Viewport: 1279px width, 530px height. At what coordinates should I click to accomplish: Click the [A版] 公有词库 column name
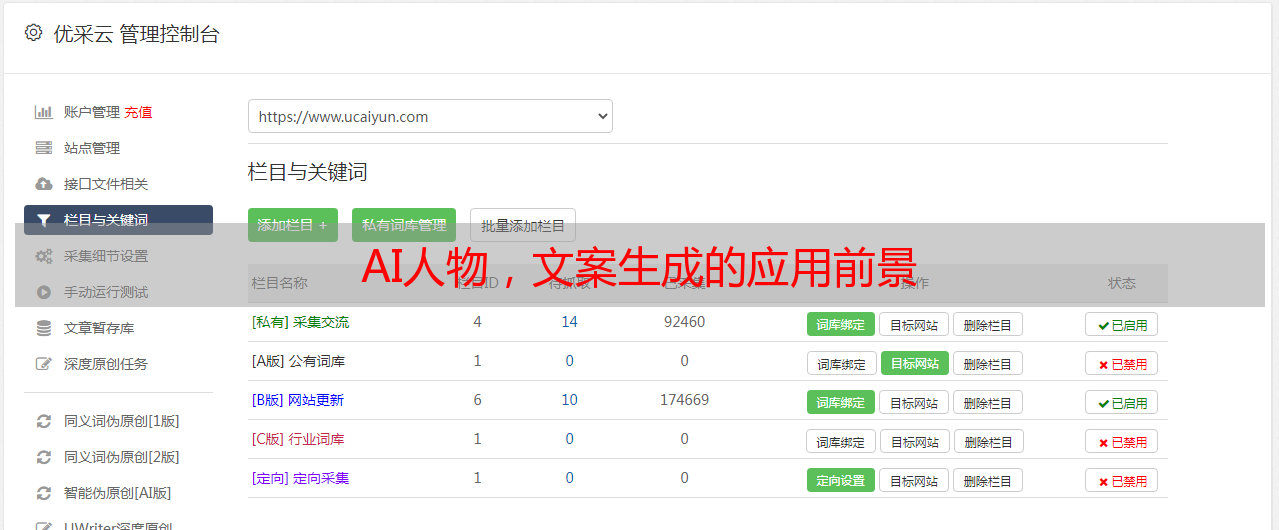click(x=298, y=361)
